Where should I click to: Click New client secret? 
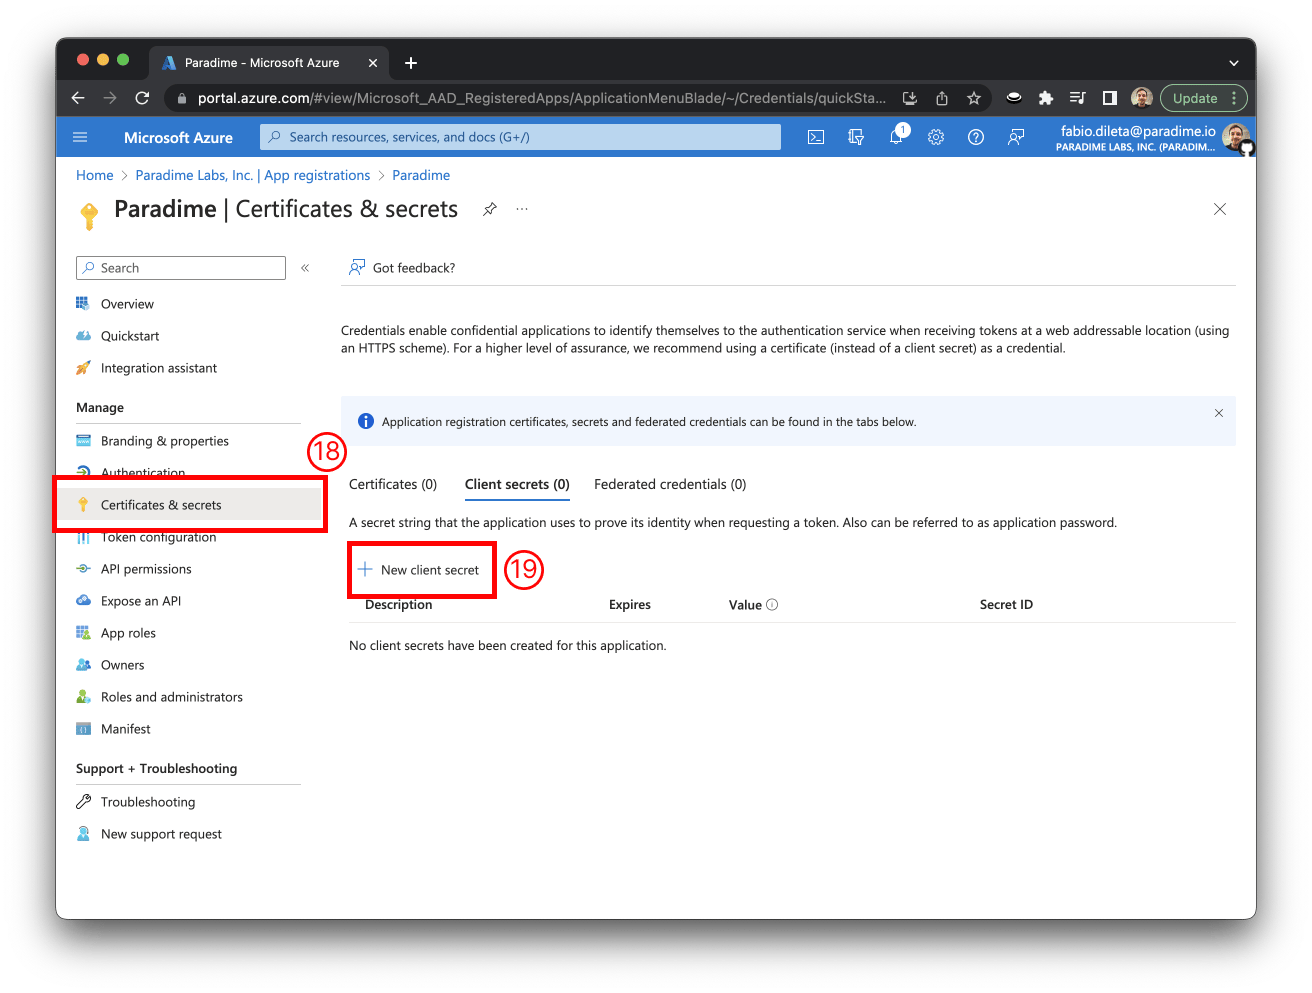point(419,570)
